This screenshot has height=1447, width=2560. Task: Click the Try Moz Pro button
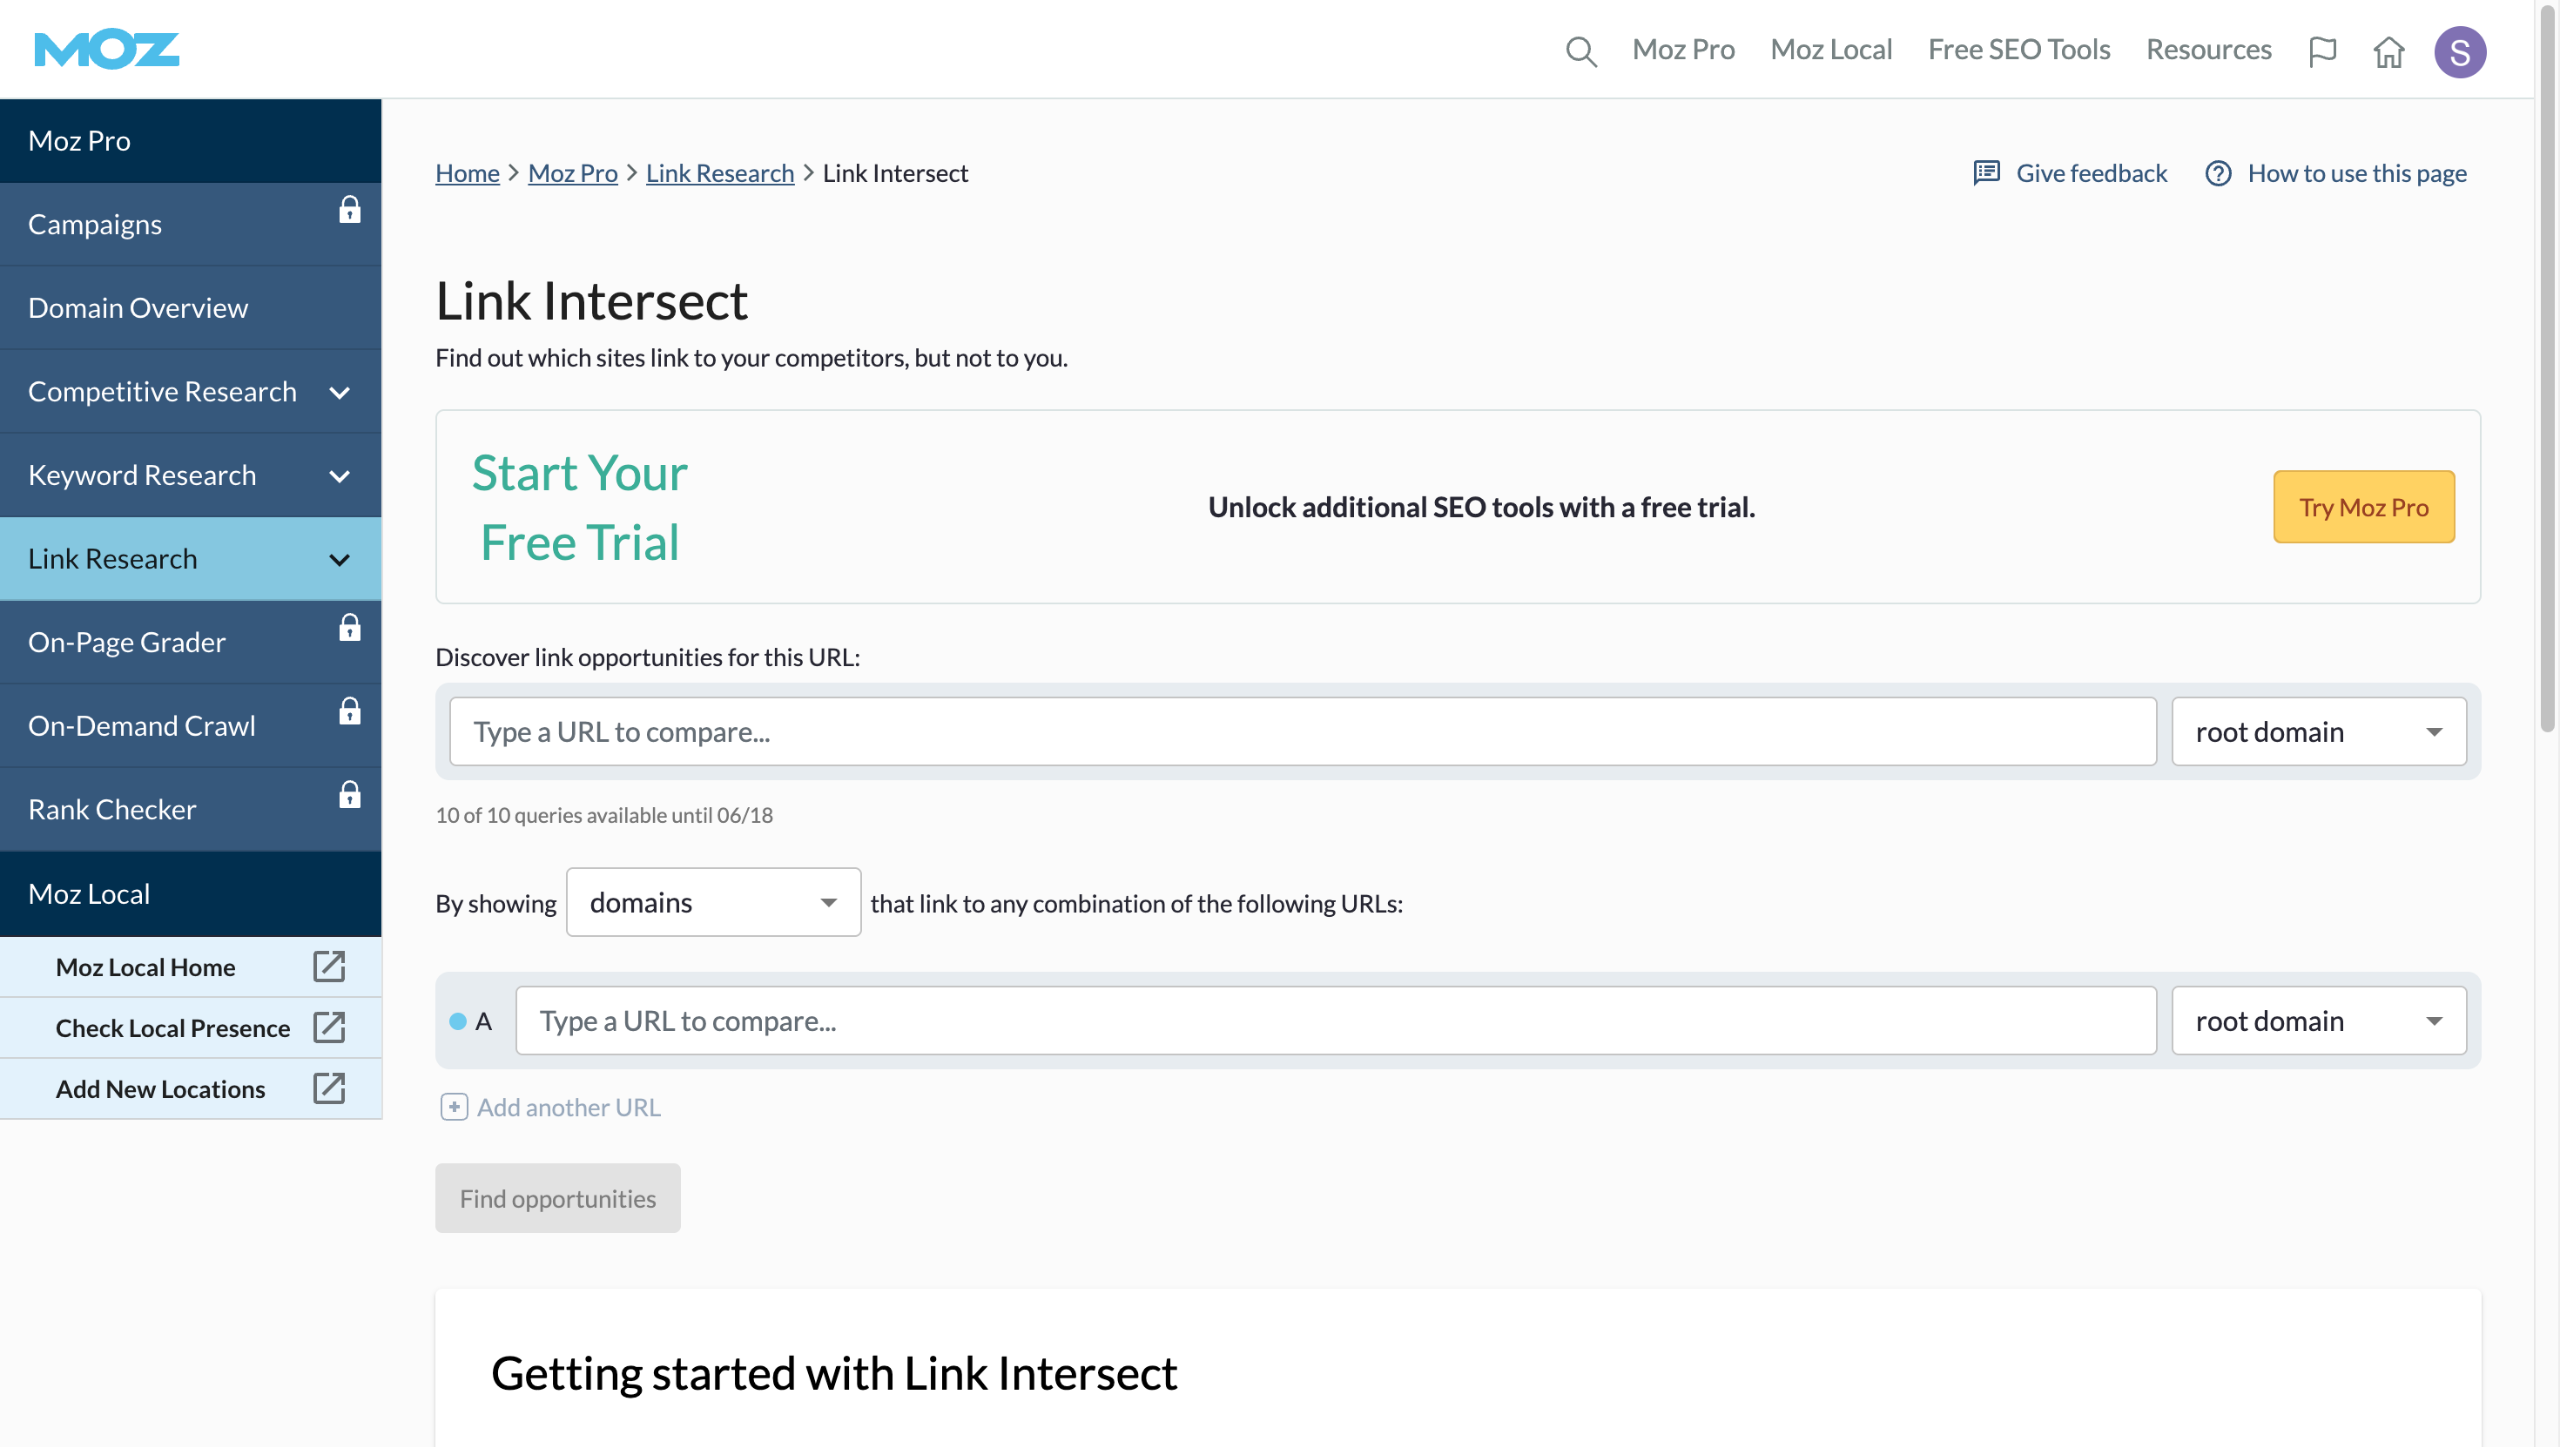click(x=2363, y=507)
